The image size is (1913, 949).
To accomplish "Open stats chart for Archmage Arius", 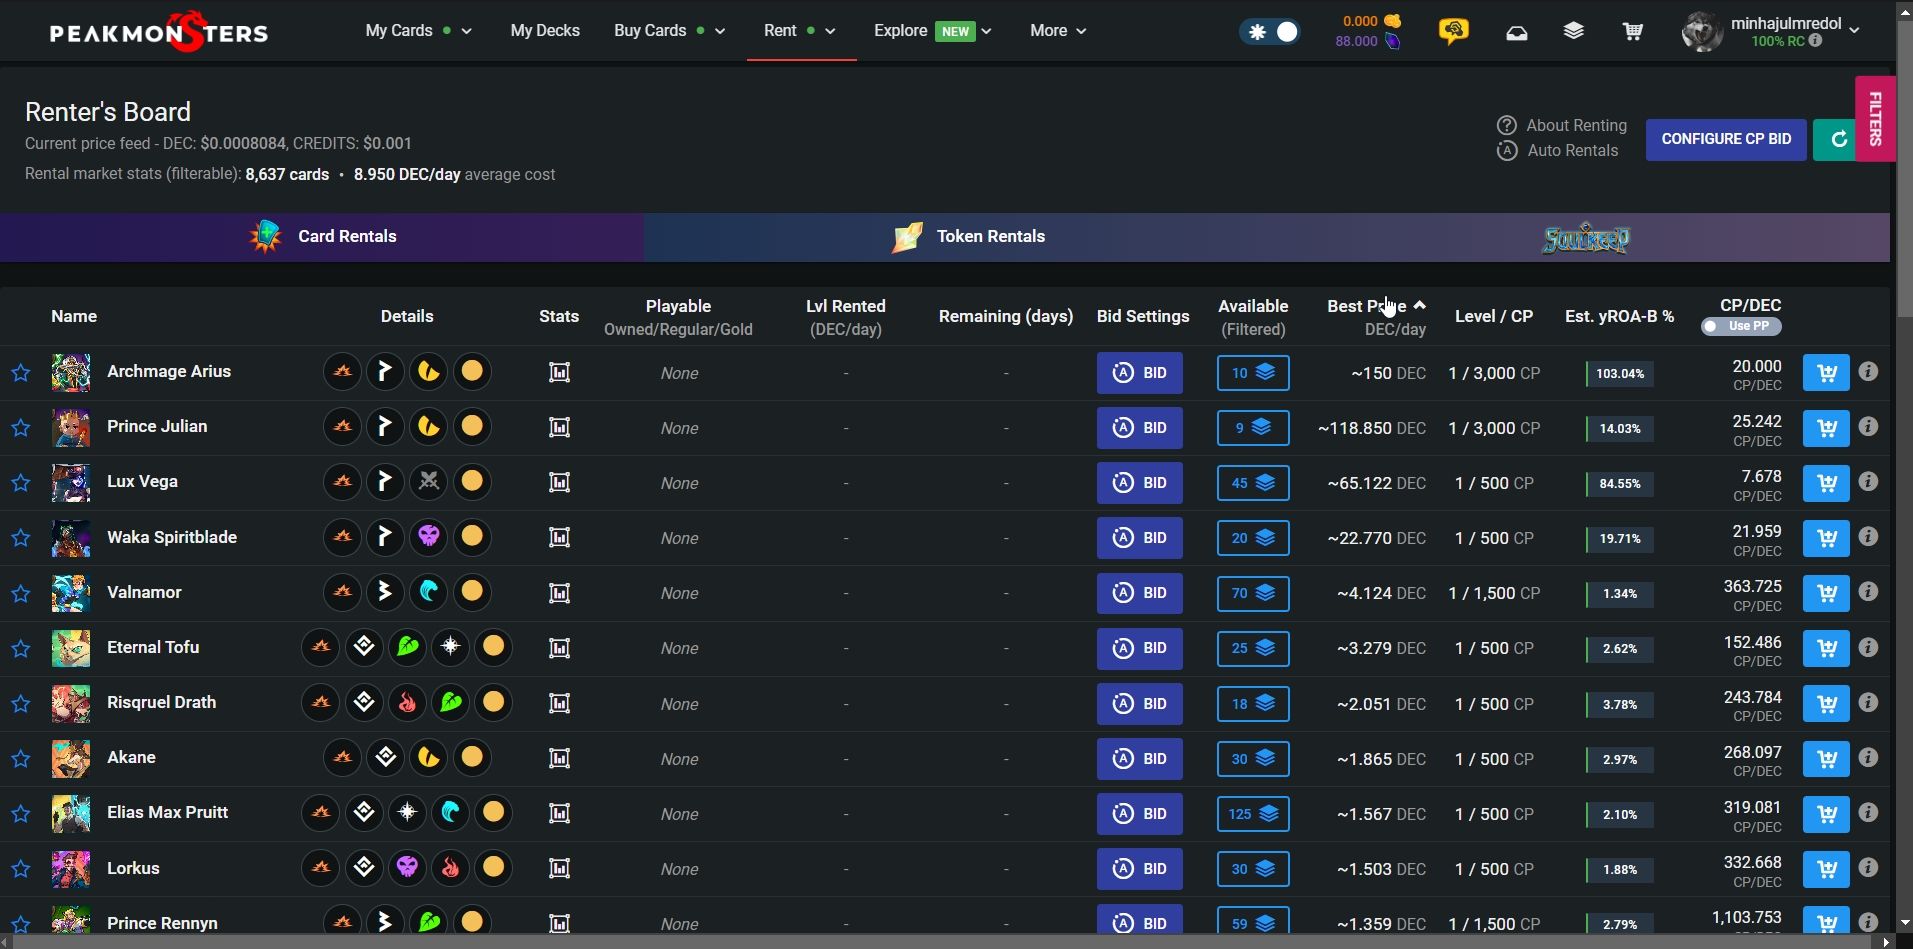I will click(560, 373).
